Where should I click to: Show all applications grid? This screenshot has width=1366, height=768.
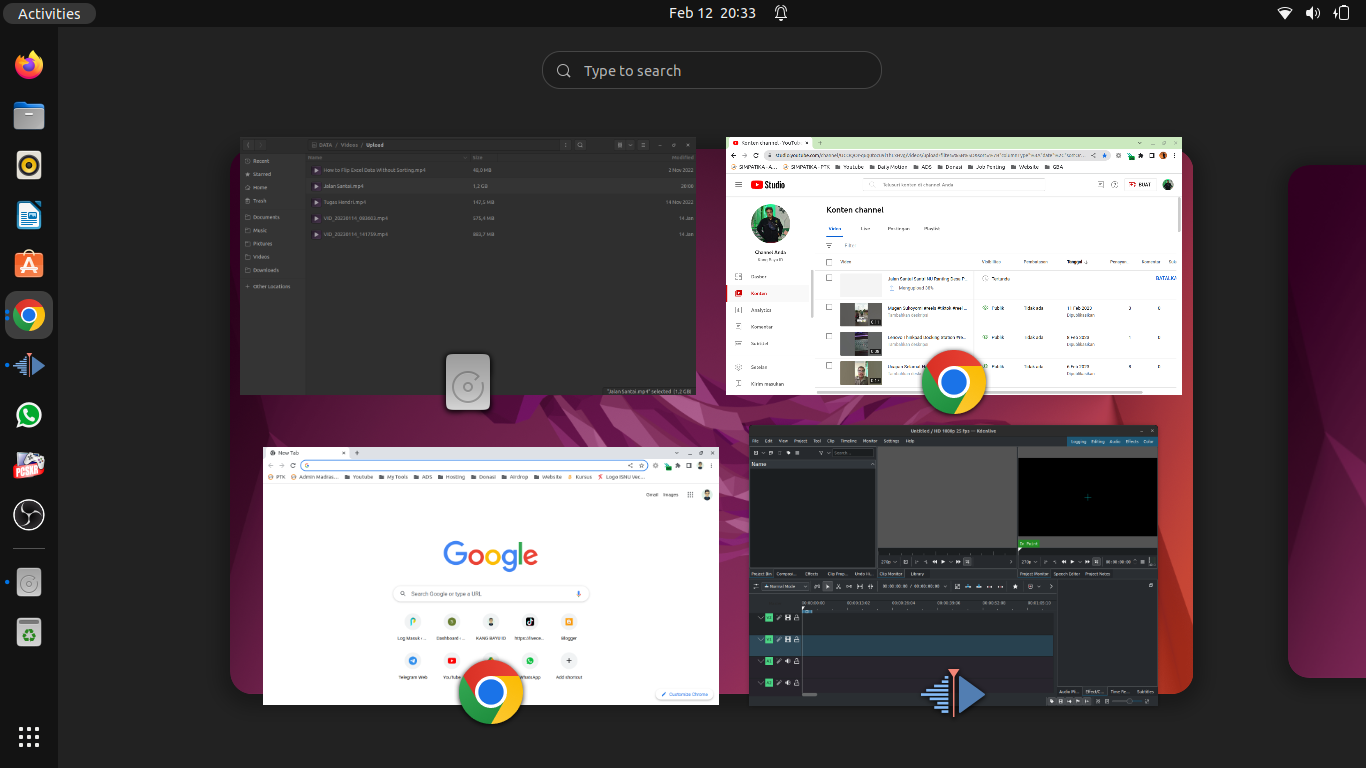[29, 738]
